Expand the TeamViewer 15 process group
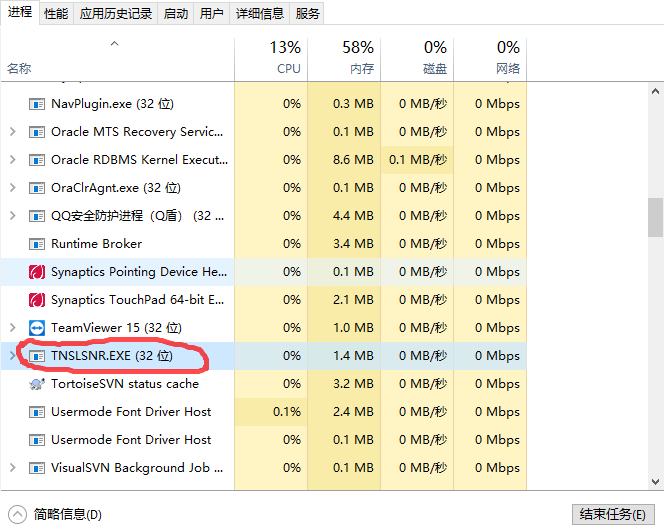664x529 pixels. click(x=12, y=328)
